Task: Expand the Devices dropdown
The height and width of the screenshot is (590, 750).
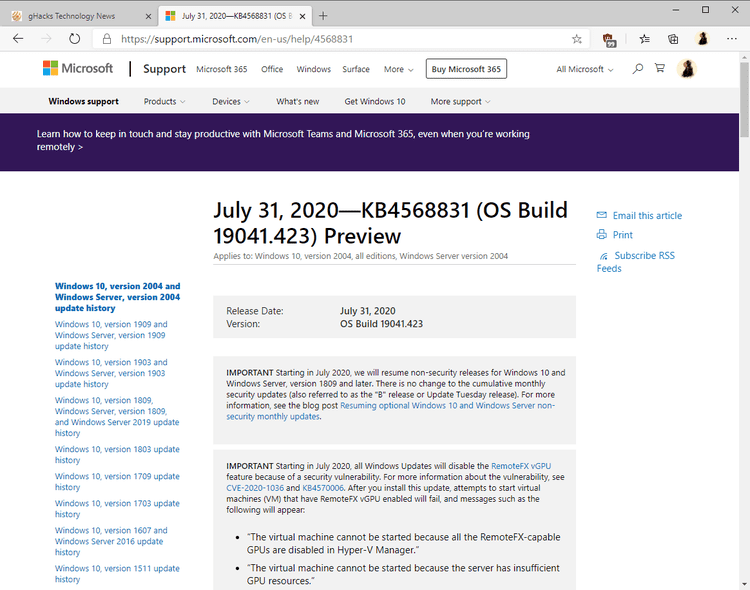Action: click(x=231, y=101)
